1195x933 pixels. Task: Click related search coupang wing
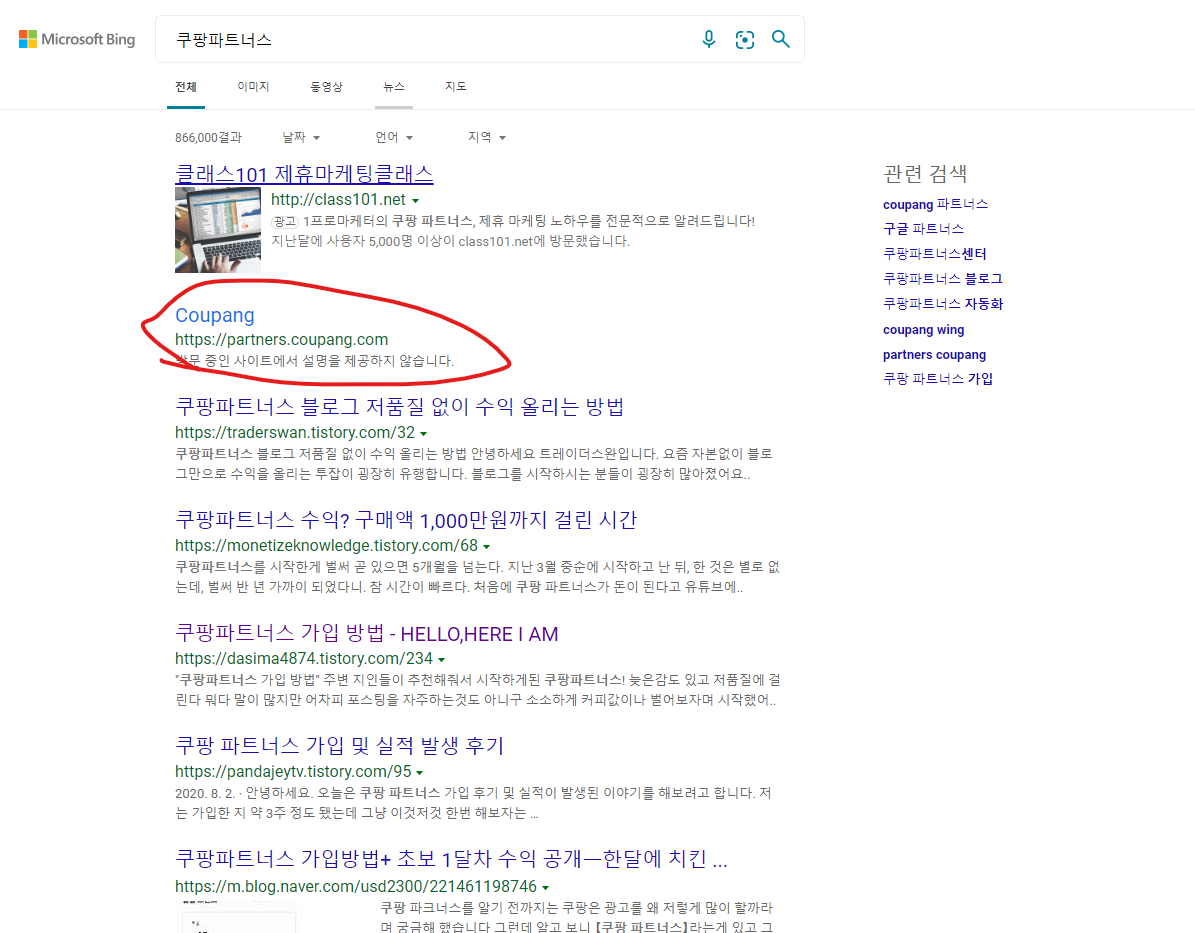click(x=923, y=329)
